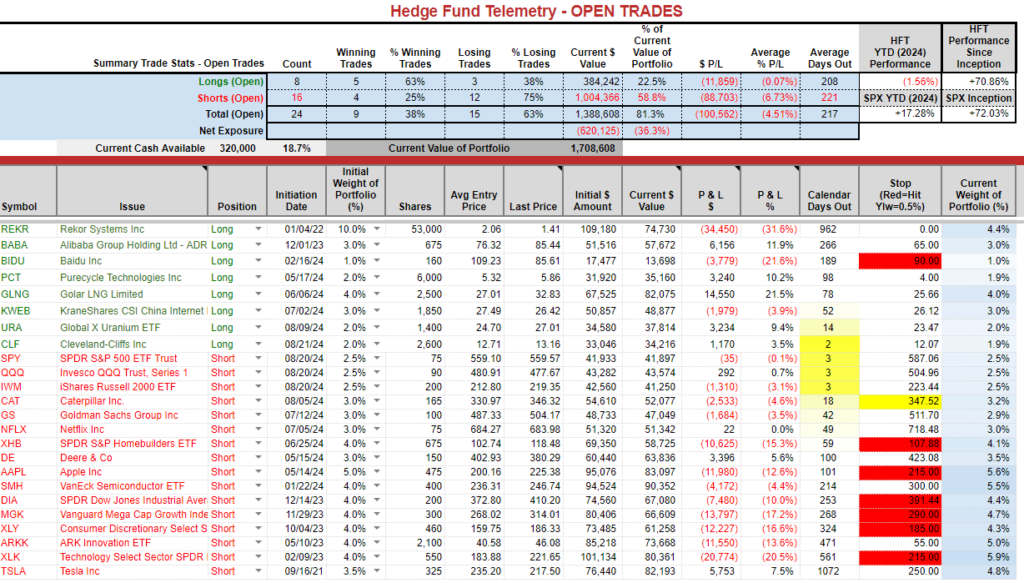Open Initial Weight dropdown for AAPL row
The image size is (1024, 583).
(377, 472)
